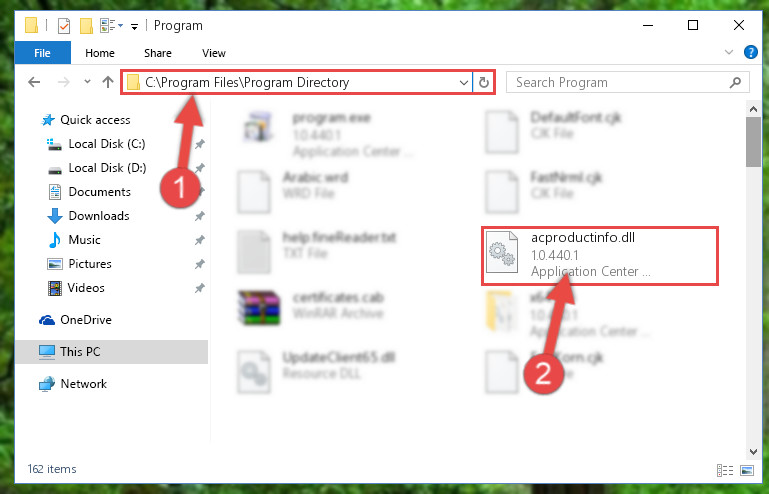
Task: Switch to the Details view icon
Action: [725, 470]
